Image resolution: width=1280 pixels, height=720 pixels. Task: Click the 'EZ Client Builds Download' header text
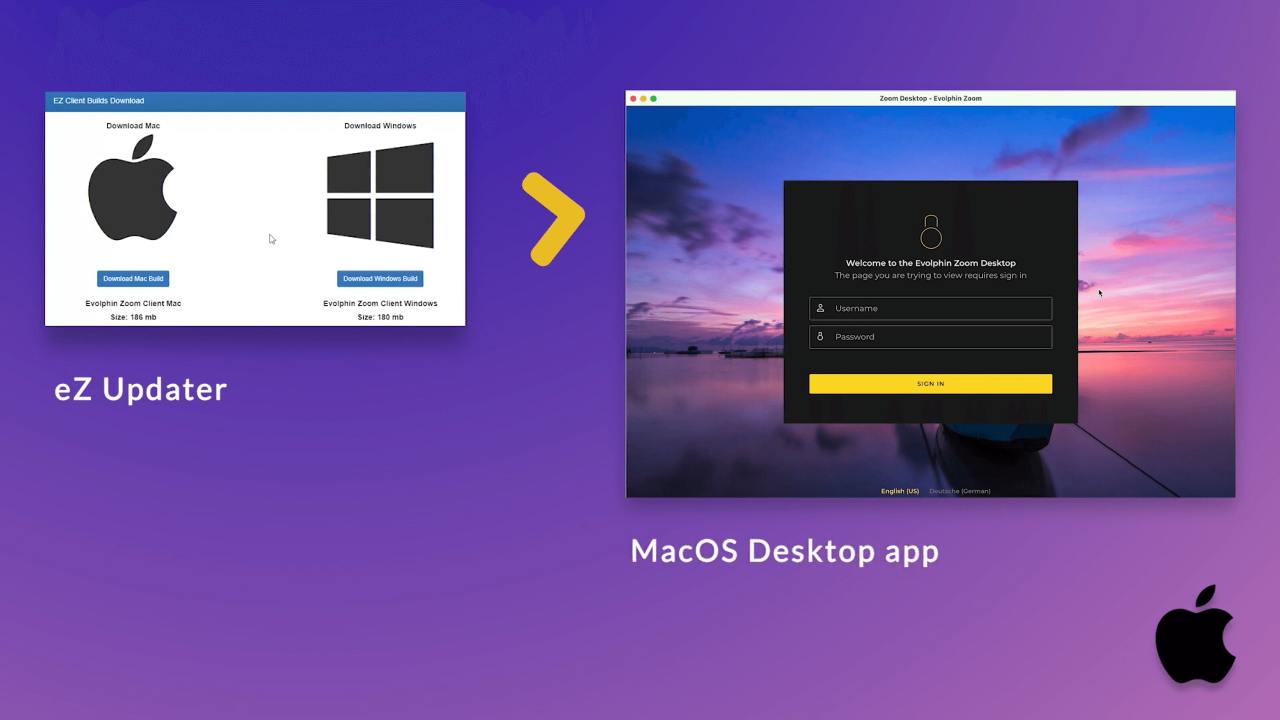pyautogui.click(x=99, y=101)
